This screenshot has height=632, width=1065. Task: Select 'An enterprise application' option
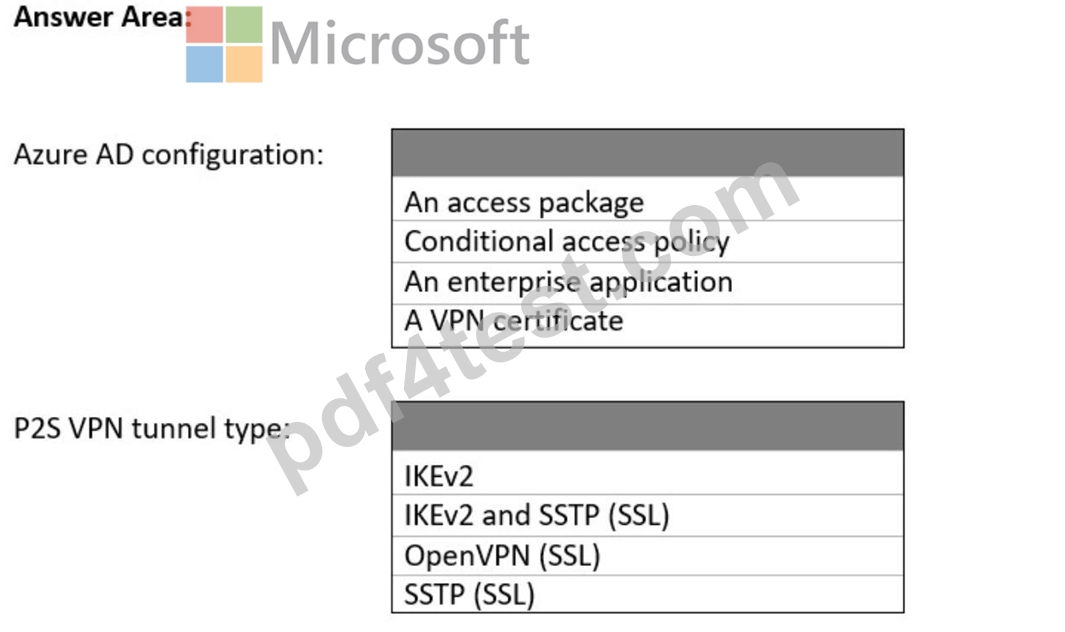coord(647,283)
